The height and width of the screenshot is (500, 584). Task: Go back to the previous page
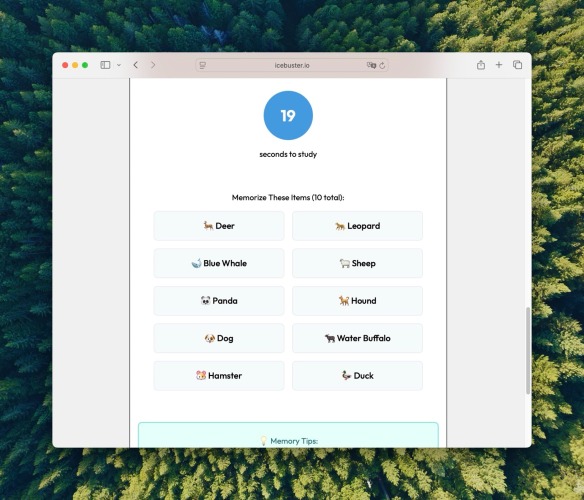(x=136, y=65)
